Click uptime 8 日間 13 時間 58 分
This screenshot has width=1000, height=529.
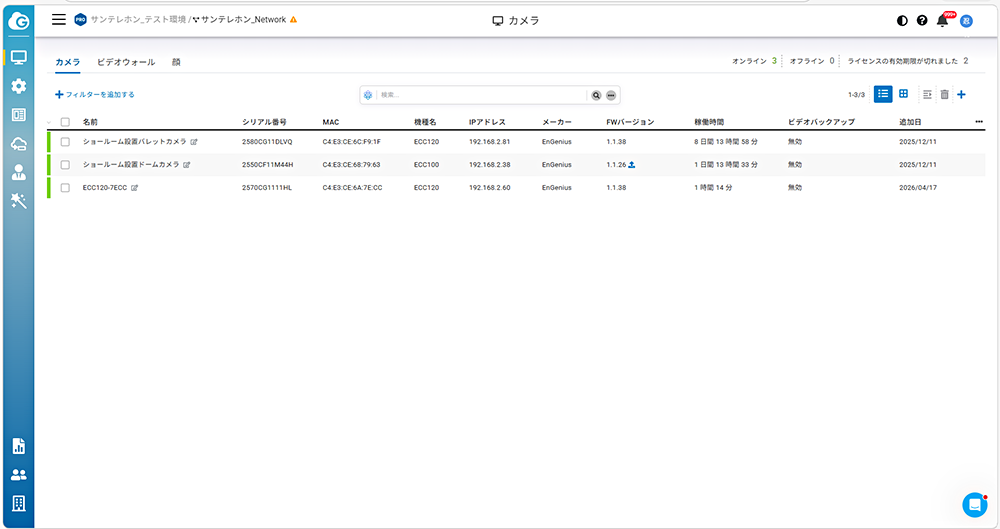726,142
